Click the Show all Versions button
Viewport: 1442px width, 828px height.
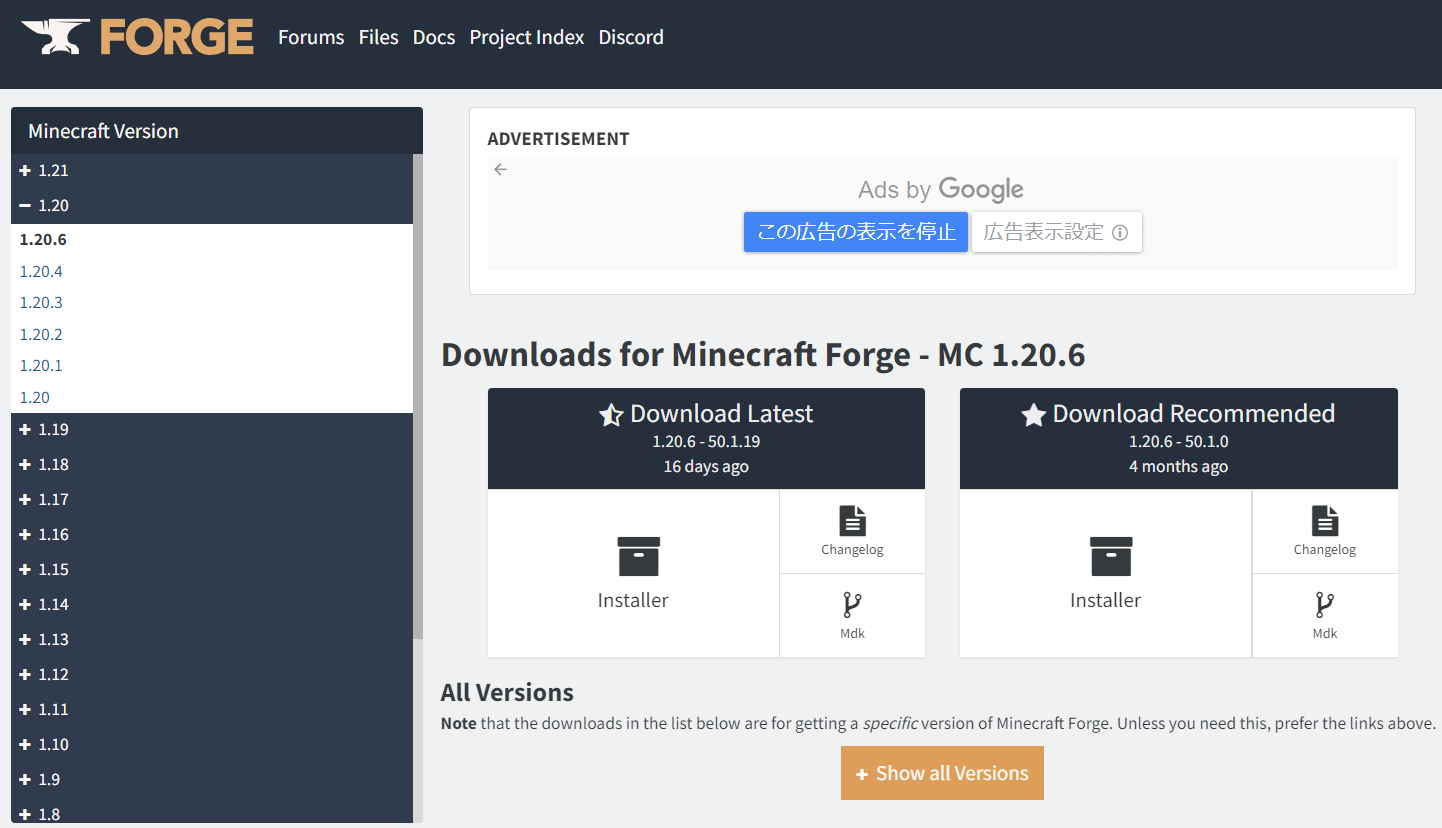[x=941, y=773]
